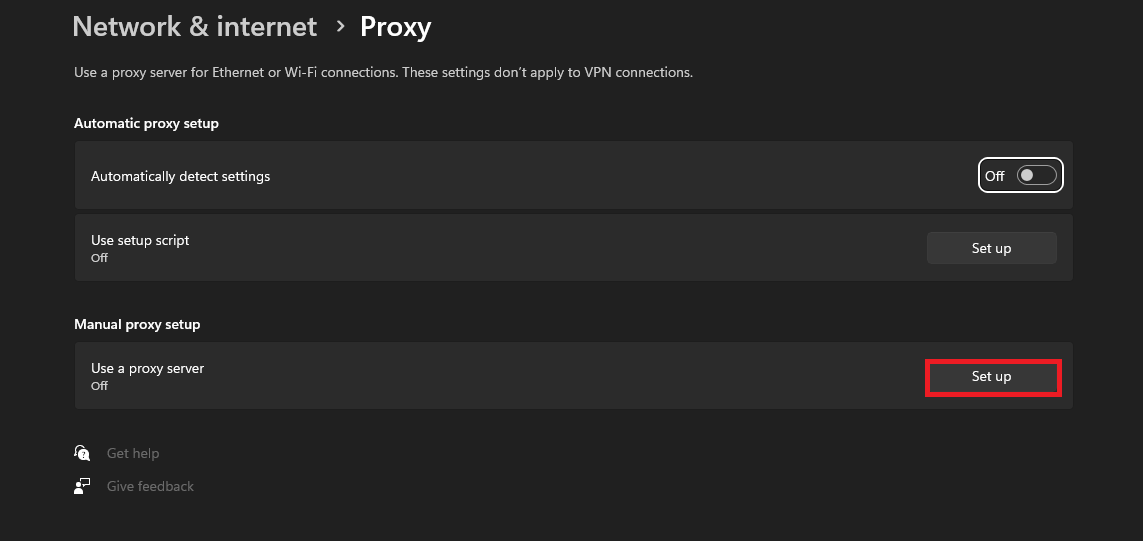Set up the setup script option
This screenshot has width=1143, height=541.
coord(991,248)
